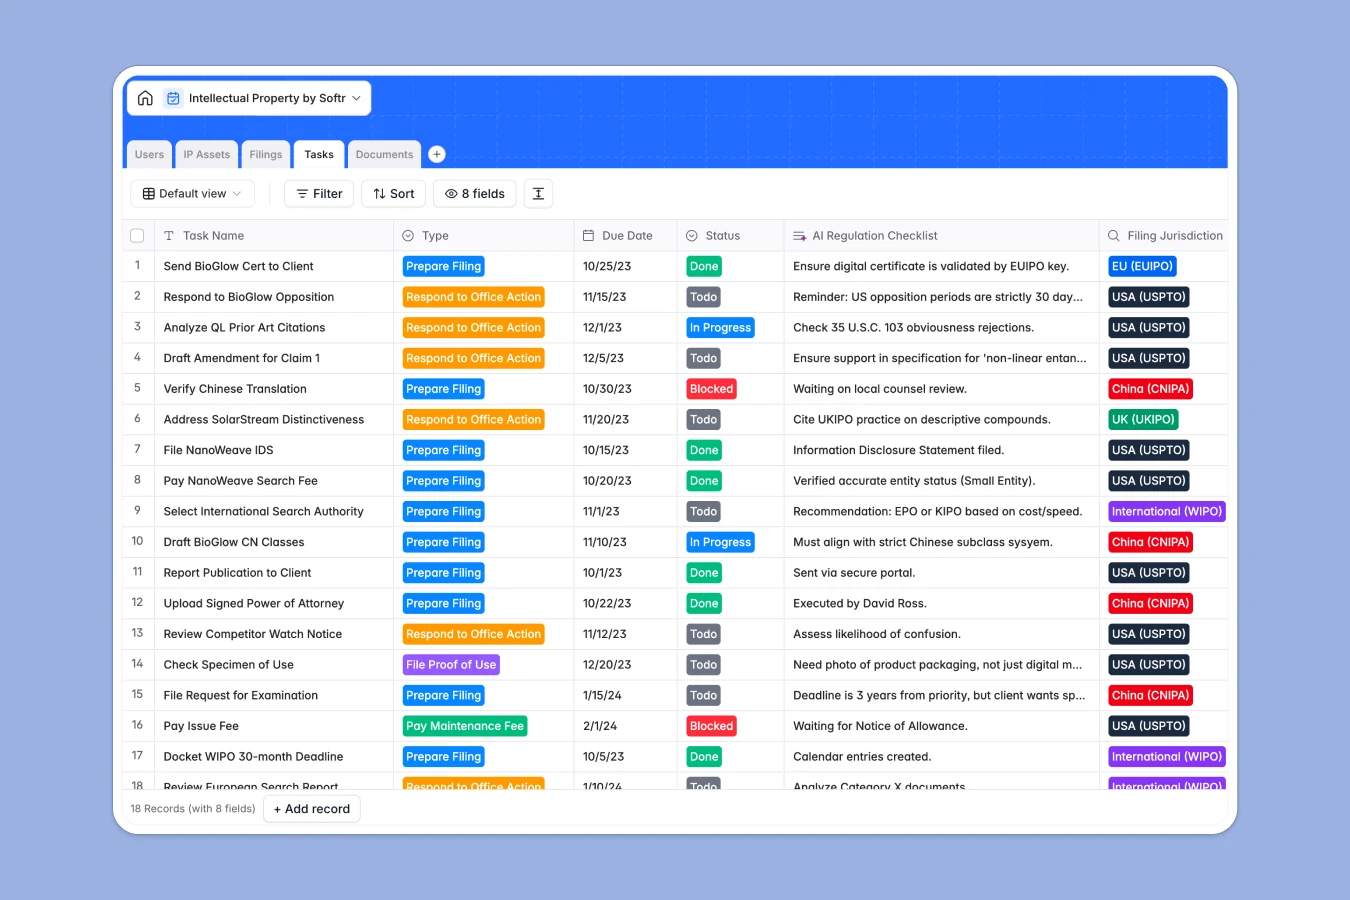Image resolution: width=1350 pixels, height=900 pixels.
Task: Click the plus button to add a new table
Action: tap(436, 154)
